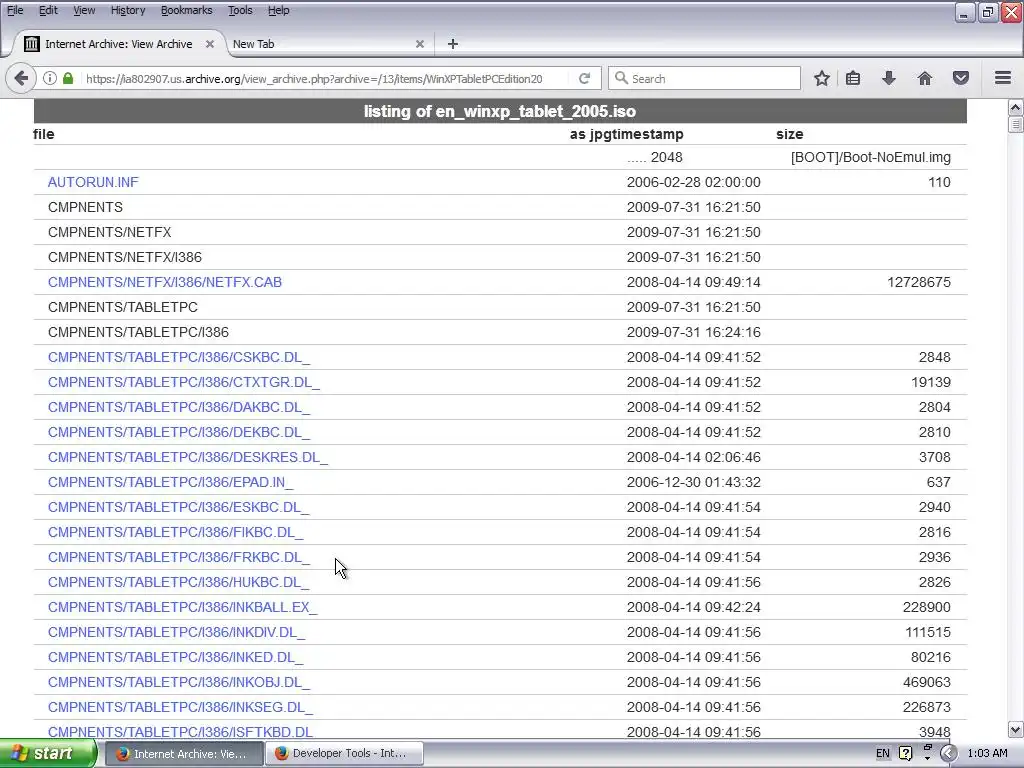Open the HUKBC.DL_ file link
The width and height of the screenshot is (1024, 768).
[179, 582]
